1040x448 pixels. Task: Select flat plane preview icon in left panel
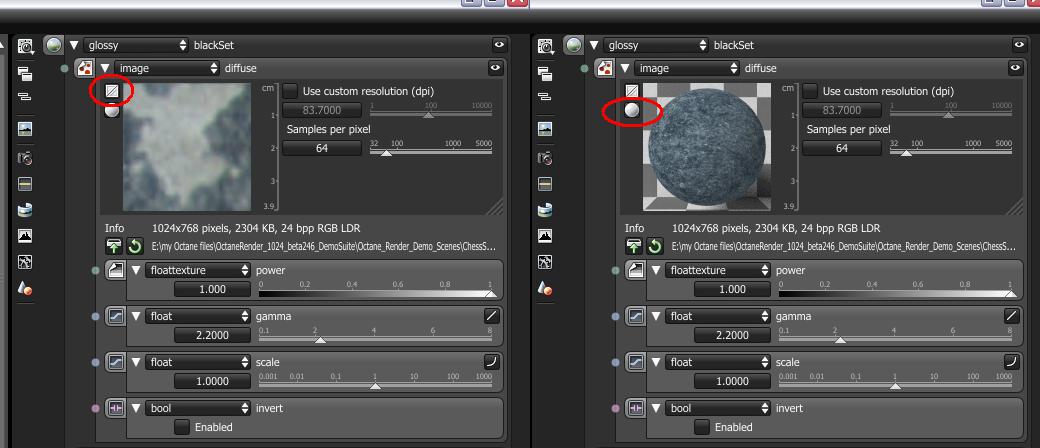pos(112,92)
